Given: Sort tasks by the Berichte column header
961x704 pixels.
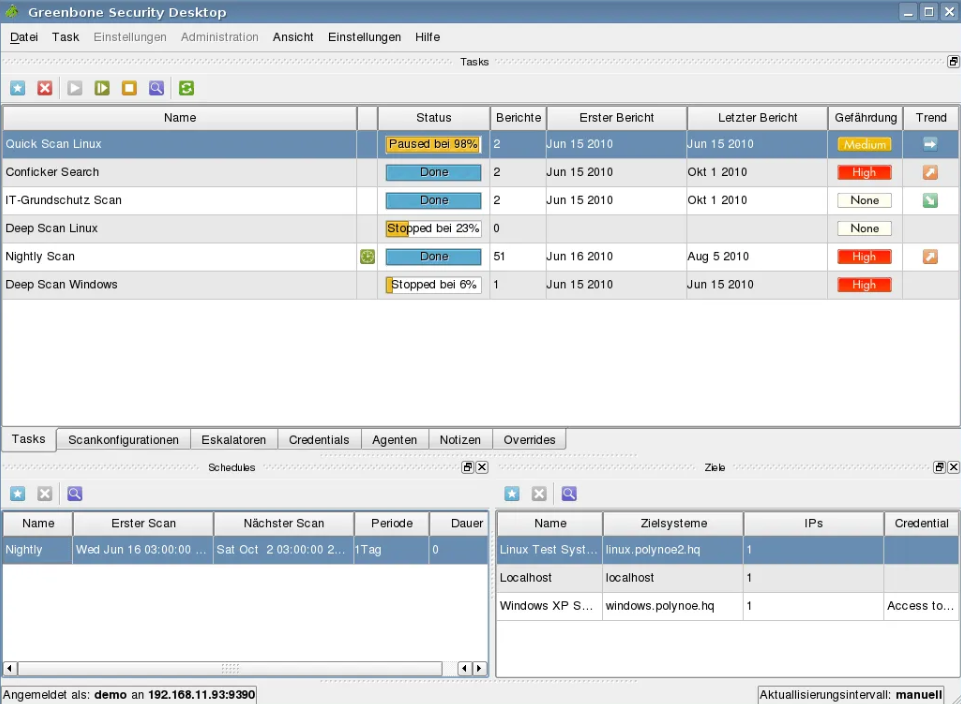Looking at the screenshot, I should (518, 118).
